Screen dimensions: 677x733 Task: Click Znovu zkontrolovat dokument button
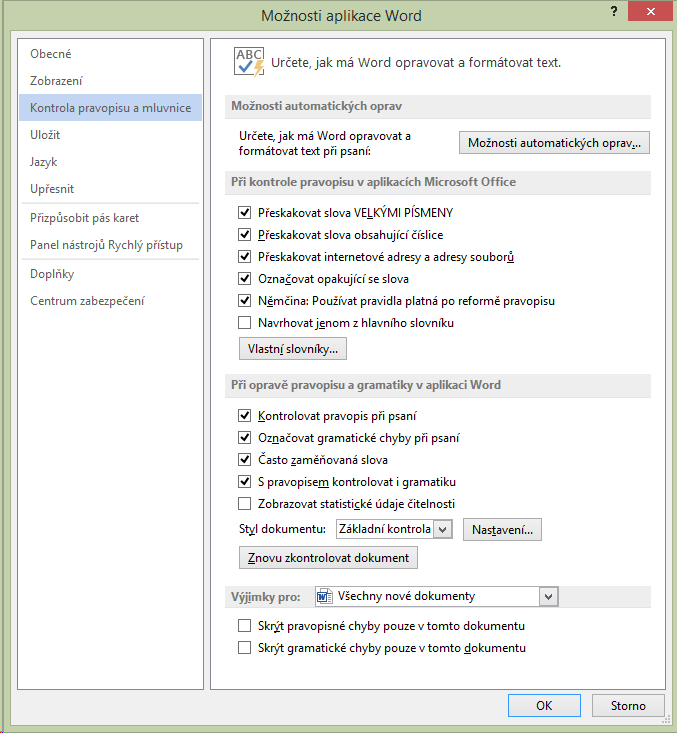[x=328, y=558]
